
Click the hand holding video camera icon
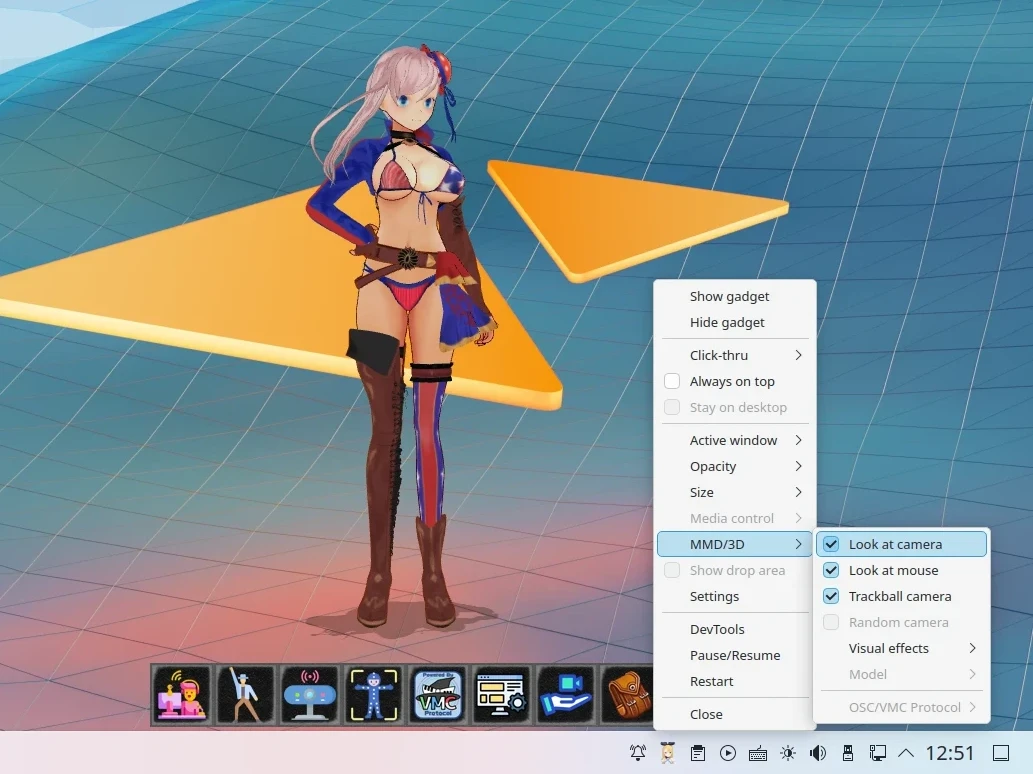click(x=566, y=694)
